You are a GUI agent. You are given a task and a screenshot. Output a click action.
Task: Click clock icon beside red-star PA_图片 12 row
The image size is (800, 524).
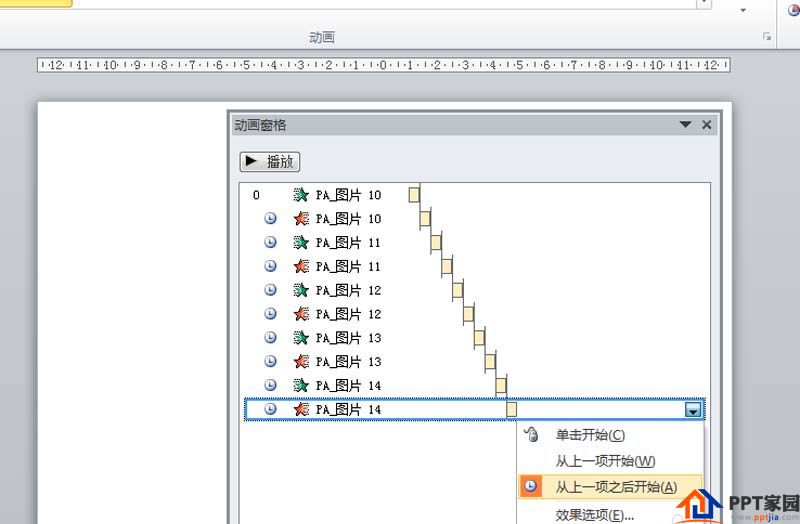click(x=270, y=314)
